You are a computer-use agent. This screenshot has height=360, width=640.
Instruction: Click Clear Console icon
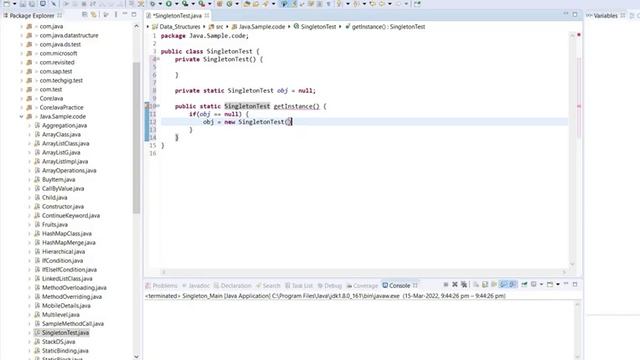[476, 284]
